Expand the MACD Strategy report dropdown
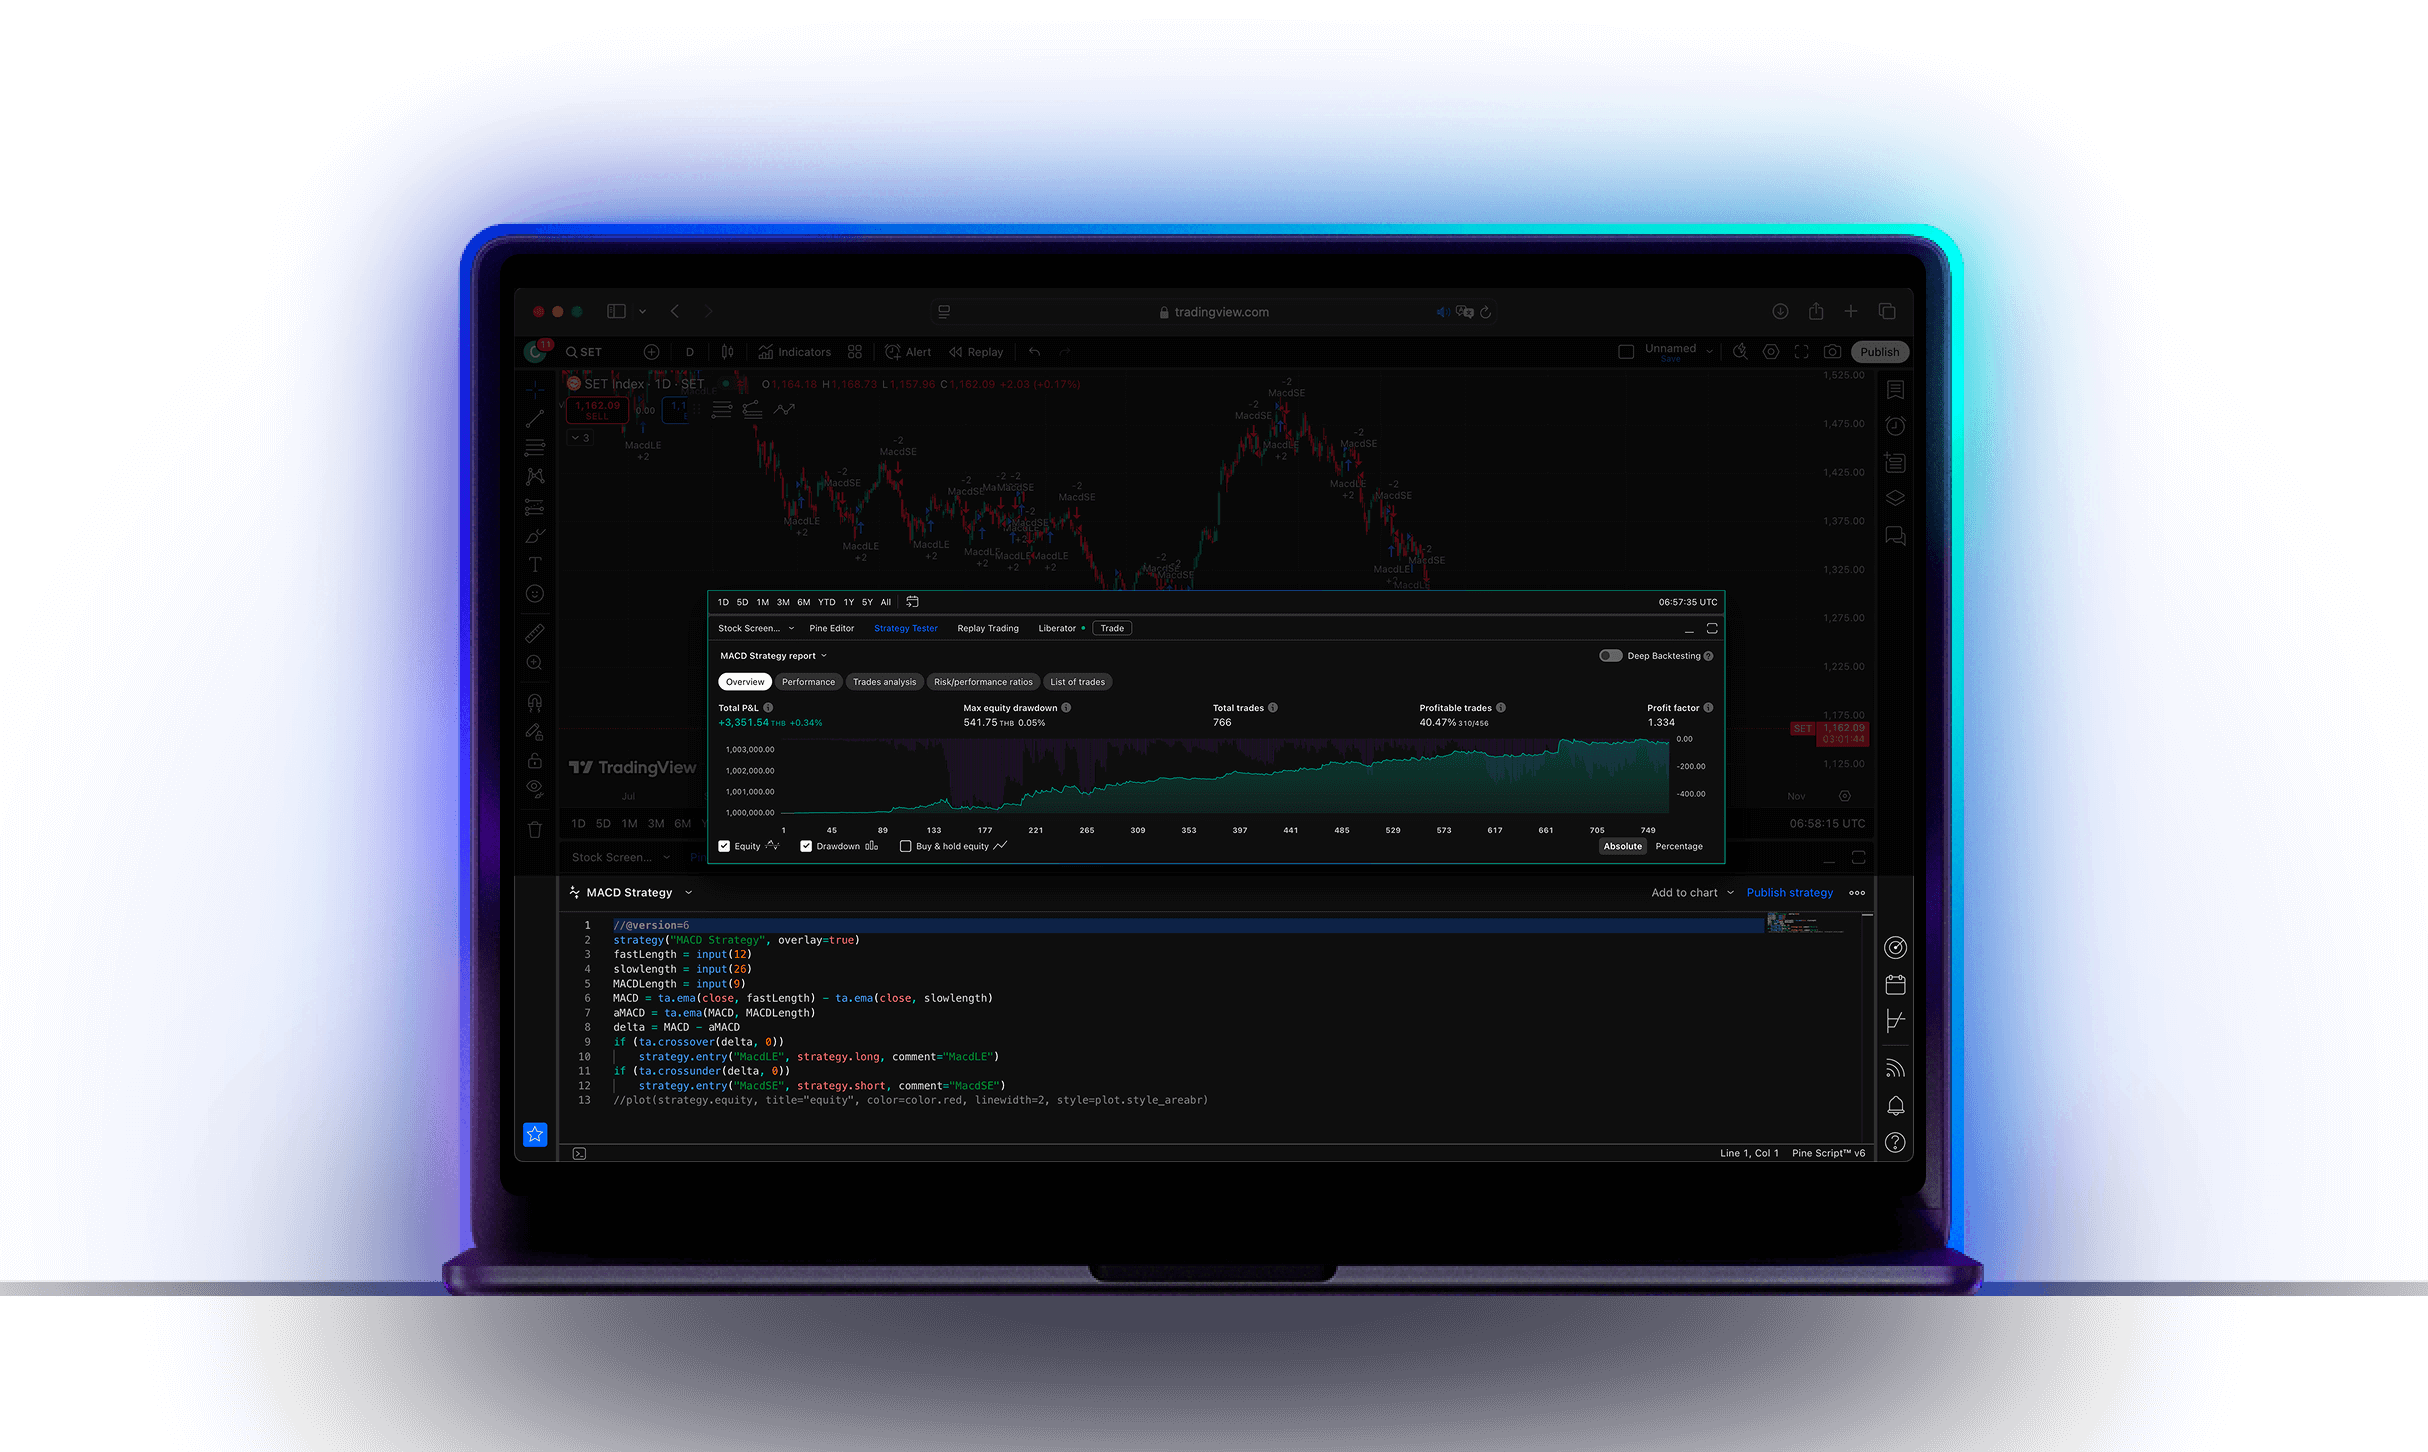Image resolution: width=2428 pixels, height=1452 pixels. 824,653
